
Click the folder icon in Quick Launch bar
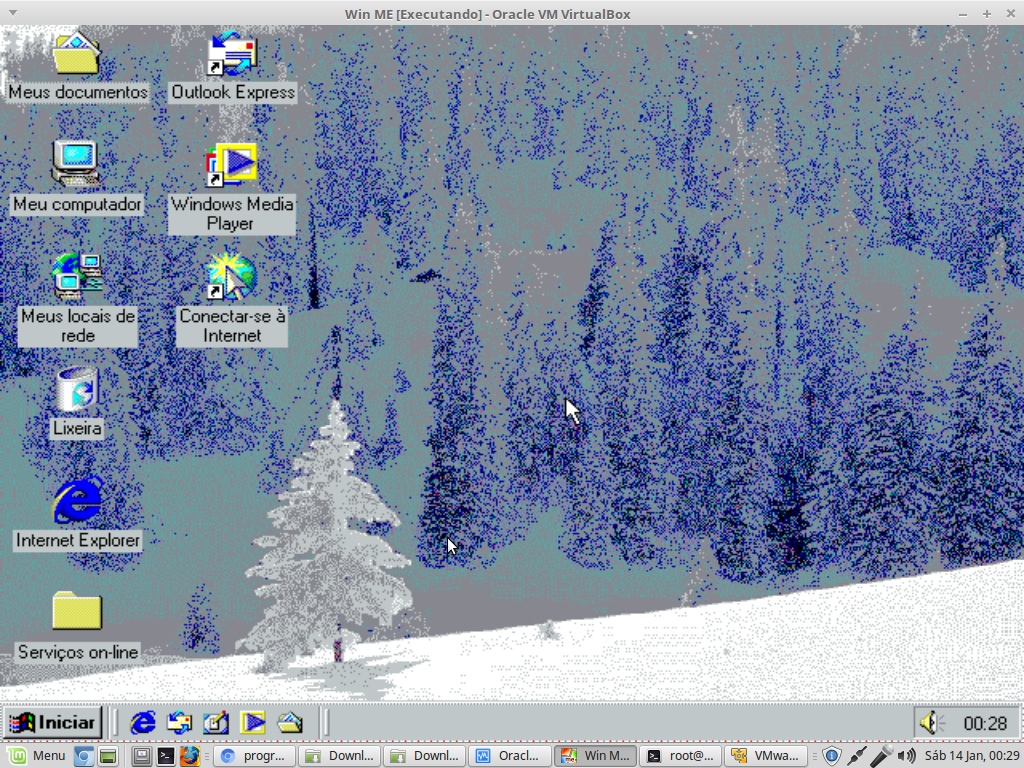point(290,723)
